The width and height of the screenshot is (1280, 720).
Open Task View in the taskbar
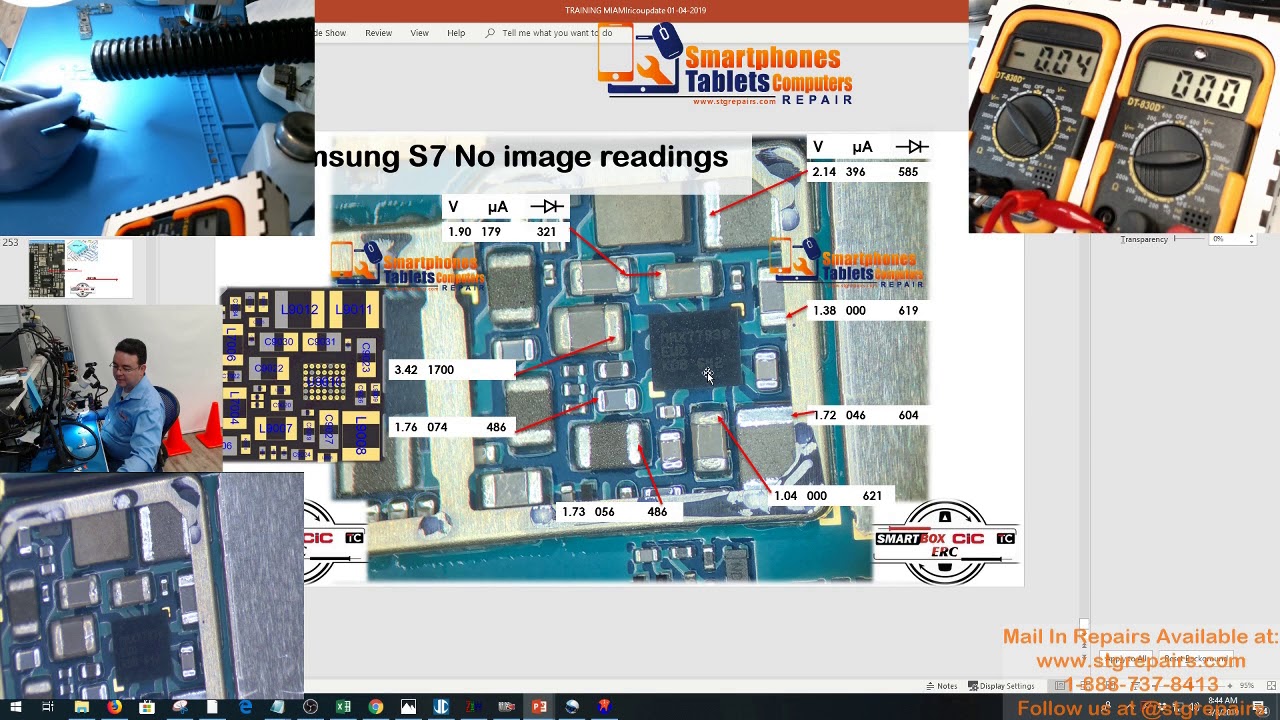point(48,707)
